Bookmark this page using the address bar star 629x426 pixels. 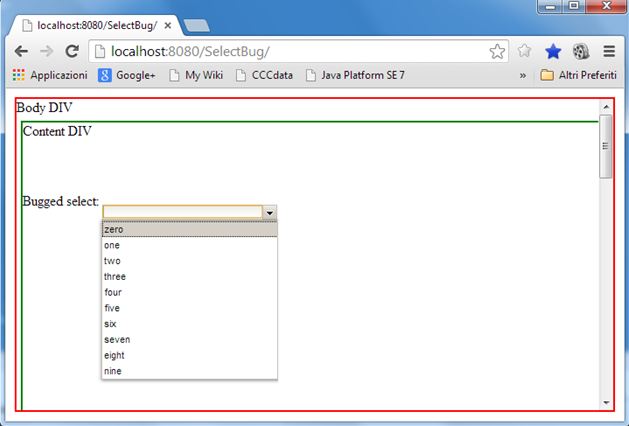click(x=497, y=51)
